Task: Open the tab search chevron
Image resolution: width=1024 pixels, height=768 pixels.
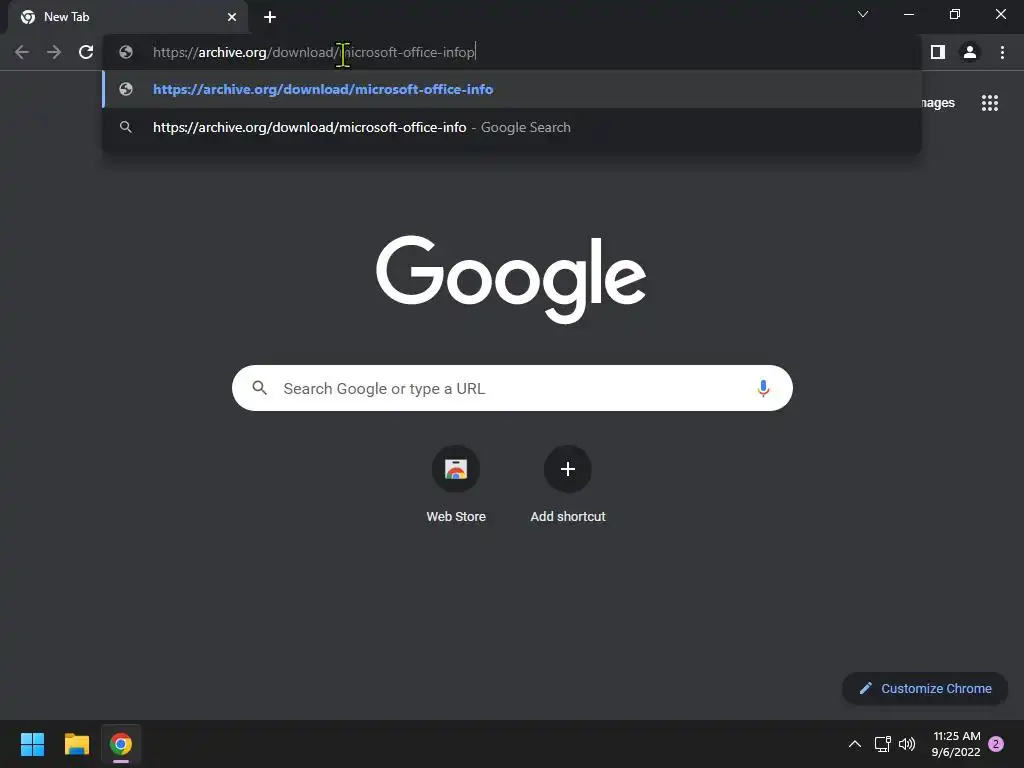Action: pyautogui.click(x=863, y=14)
